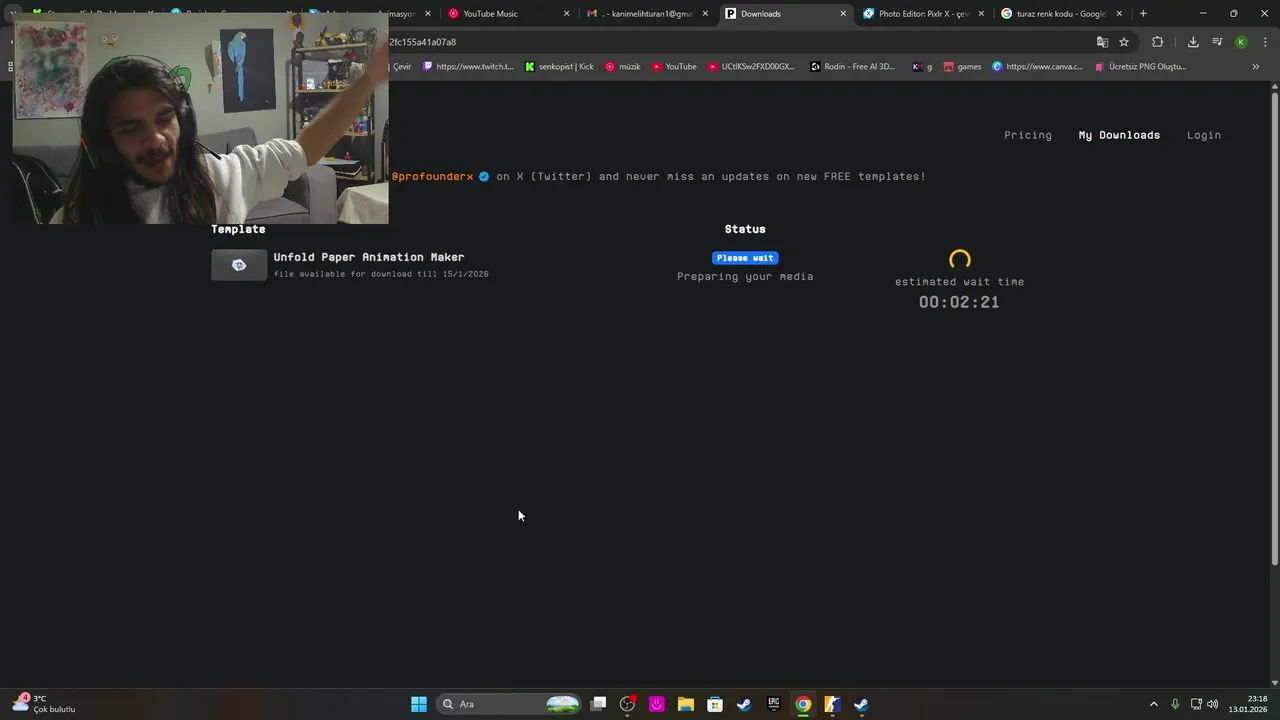Open My Downloads in site navigation
1280x720 pixels.
pos(1119,135)
